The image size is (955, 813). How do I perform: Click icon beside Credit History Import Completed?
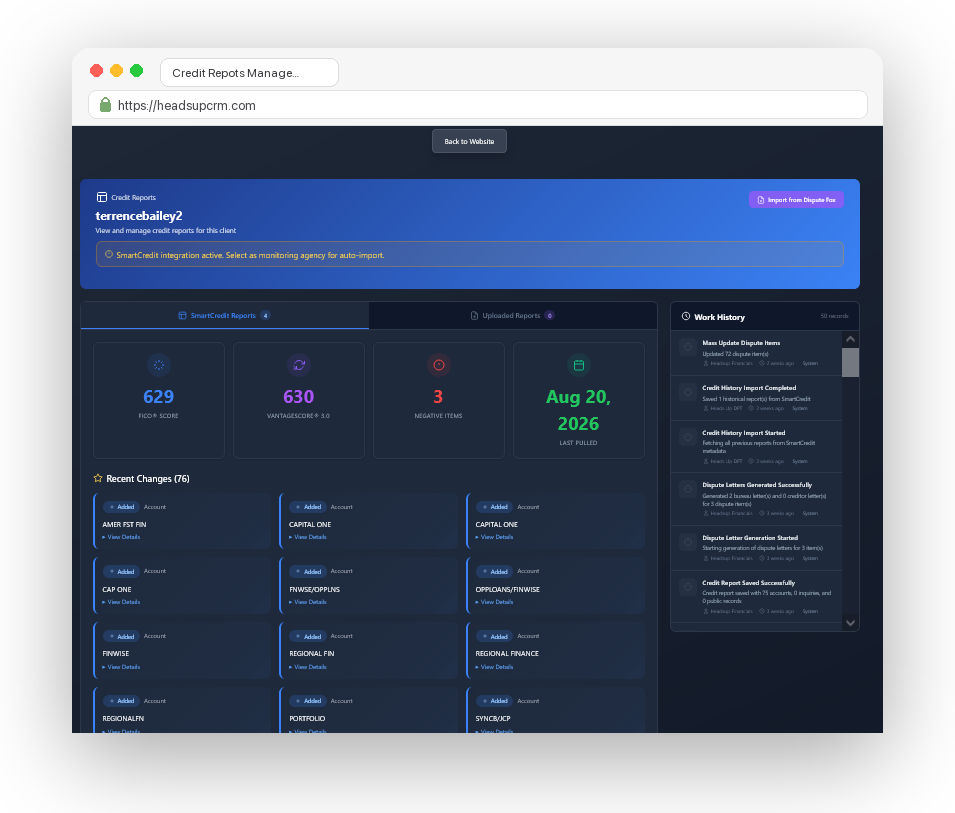[x=688, y=392]
